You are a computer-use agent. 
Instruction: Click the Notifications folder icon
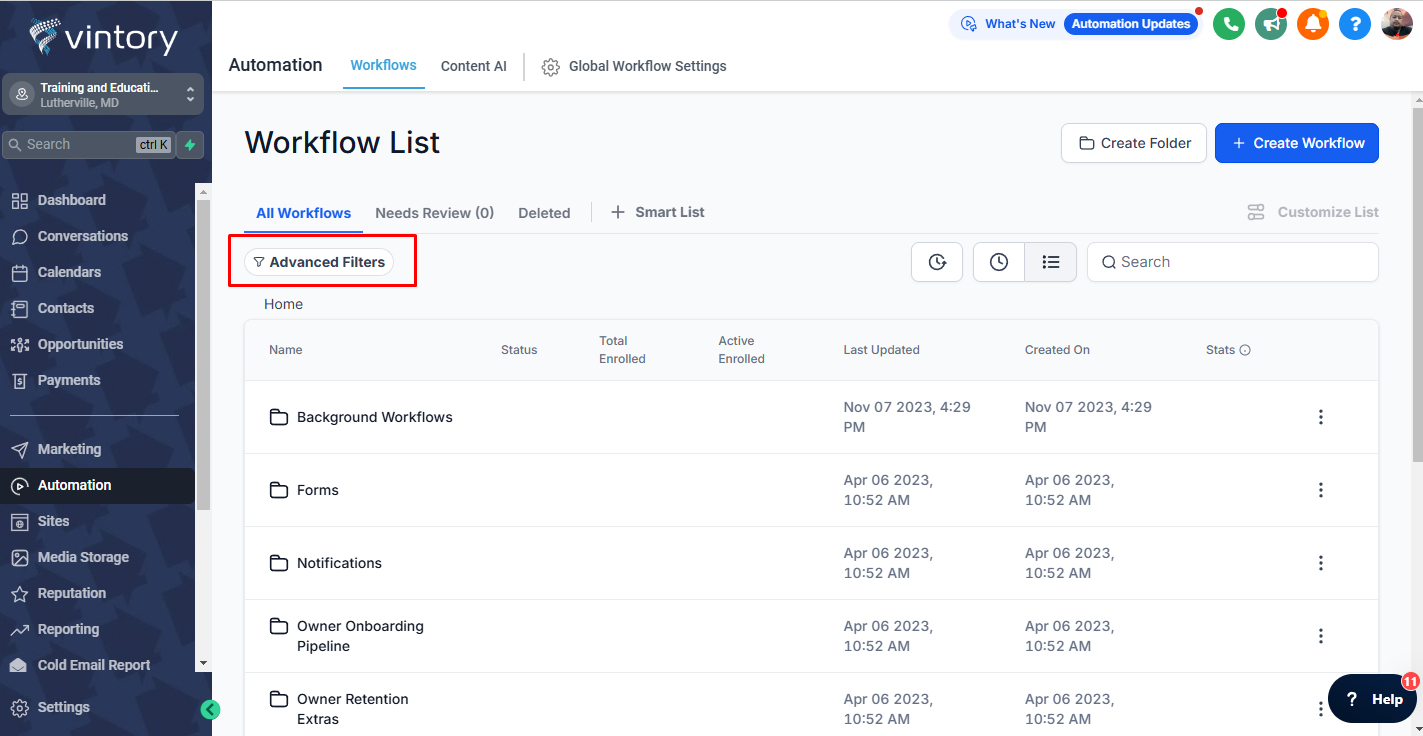279,563
